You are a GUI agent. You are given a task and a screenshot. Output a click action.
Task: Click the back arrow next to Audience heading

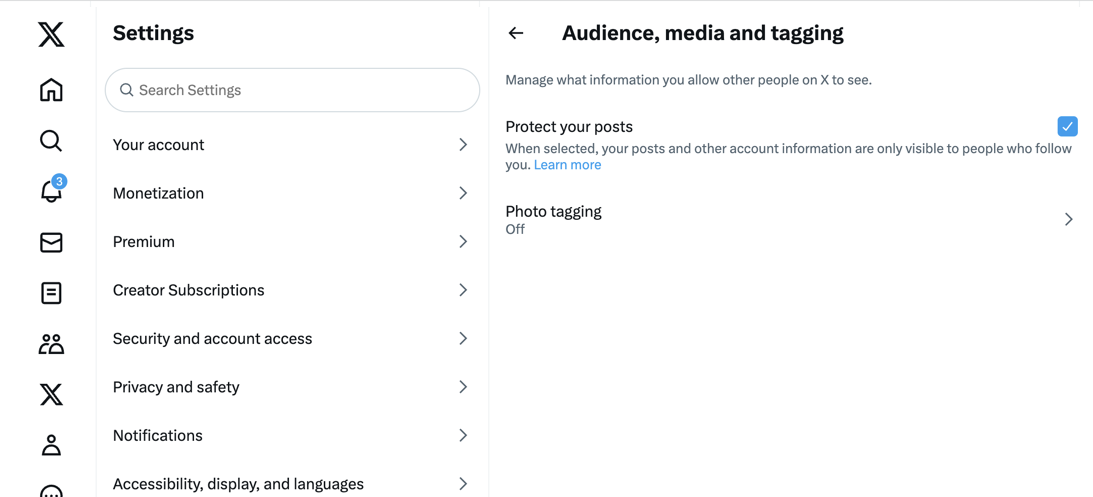pos(516,33)
